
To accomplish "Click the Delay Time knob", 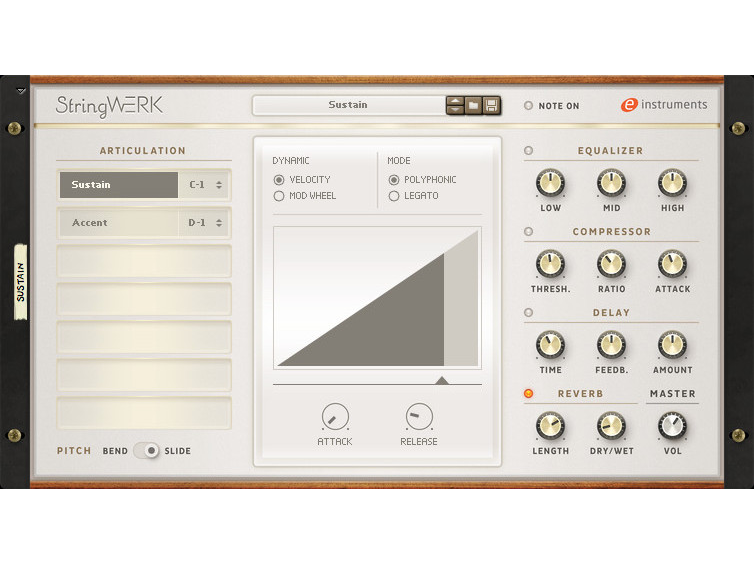I will 550,345.
